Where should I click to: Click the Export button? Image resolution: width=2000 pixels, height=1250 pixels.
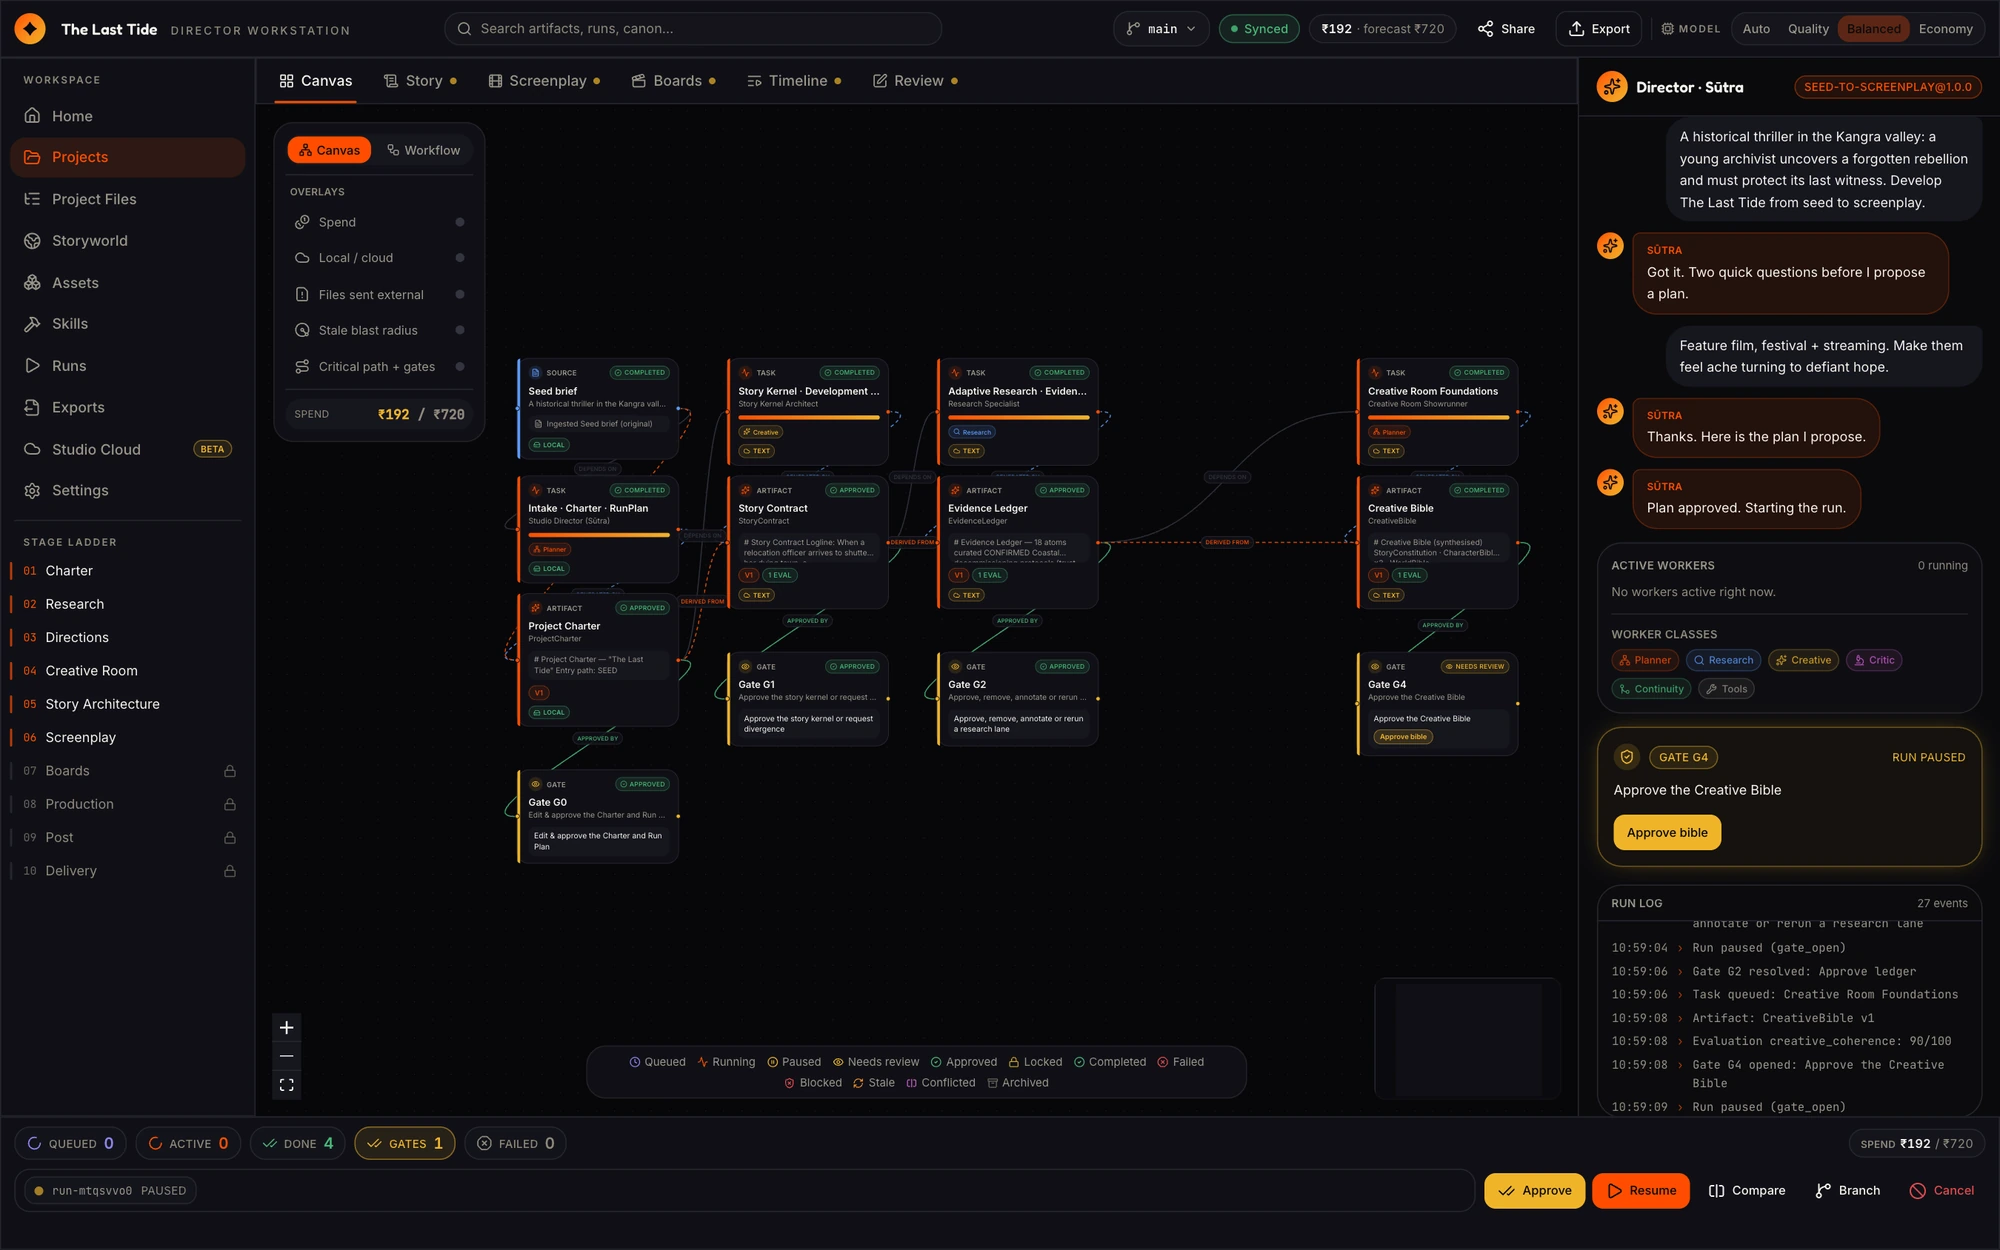point(1600,29)
